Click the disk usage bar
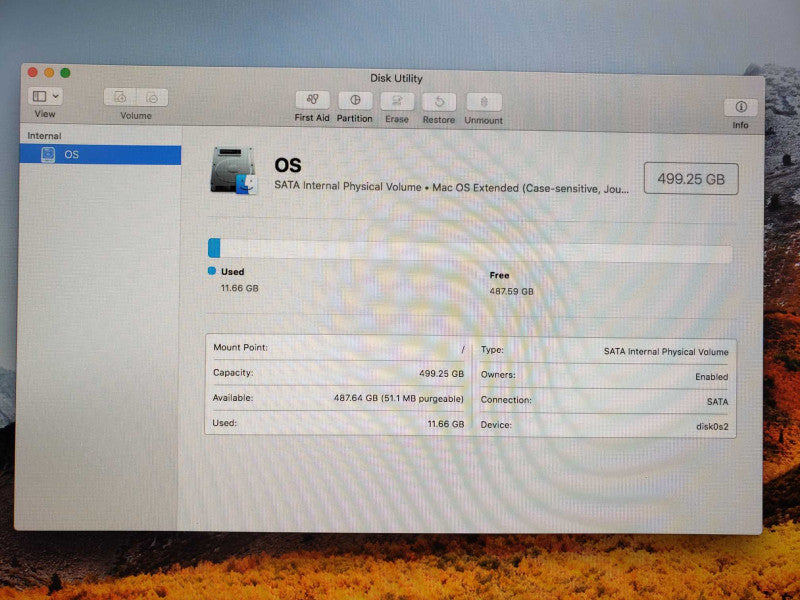Screen dimensions: 800x600 tap(470, 251)
